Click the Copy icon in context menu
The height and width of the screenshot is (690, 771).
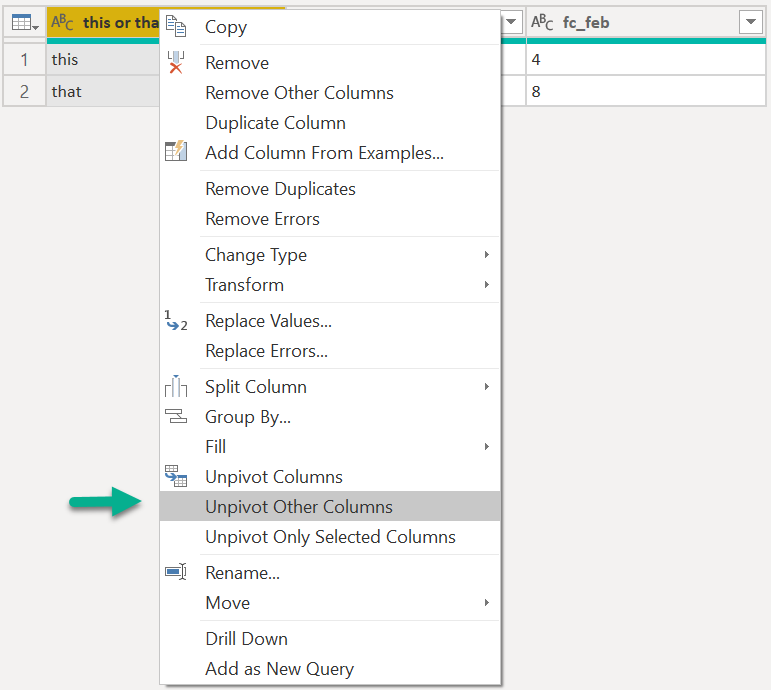[x=176, y=26]
